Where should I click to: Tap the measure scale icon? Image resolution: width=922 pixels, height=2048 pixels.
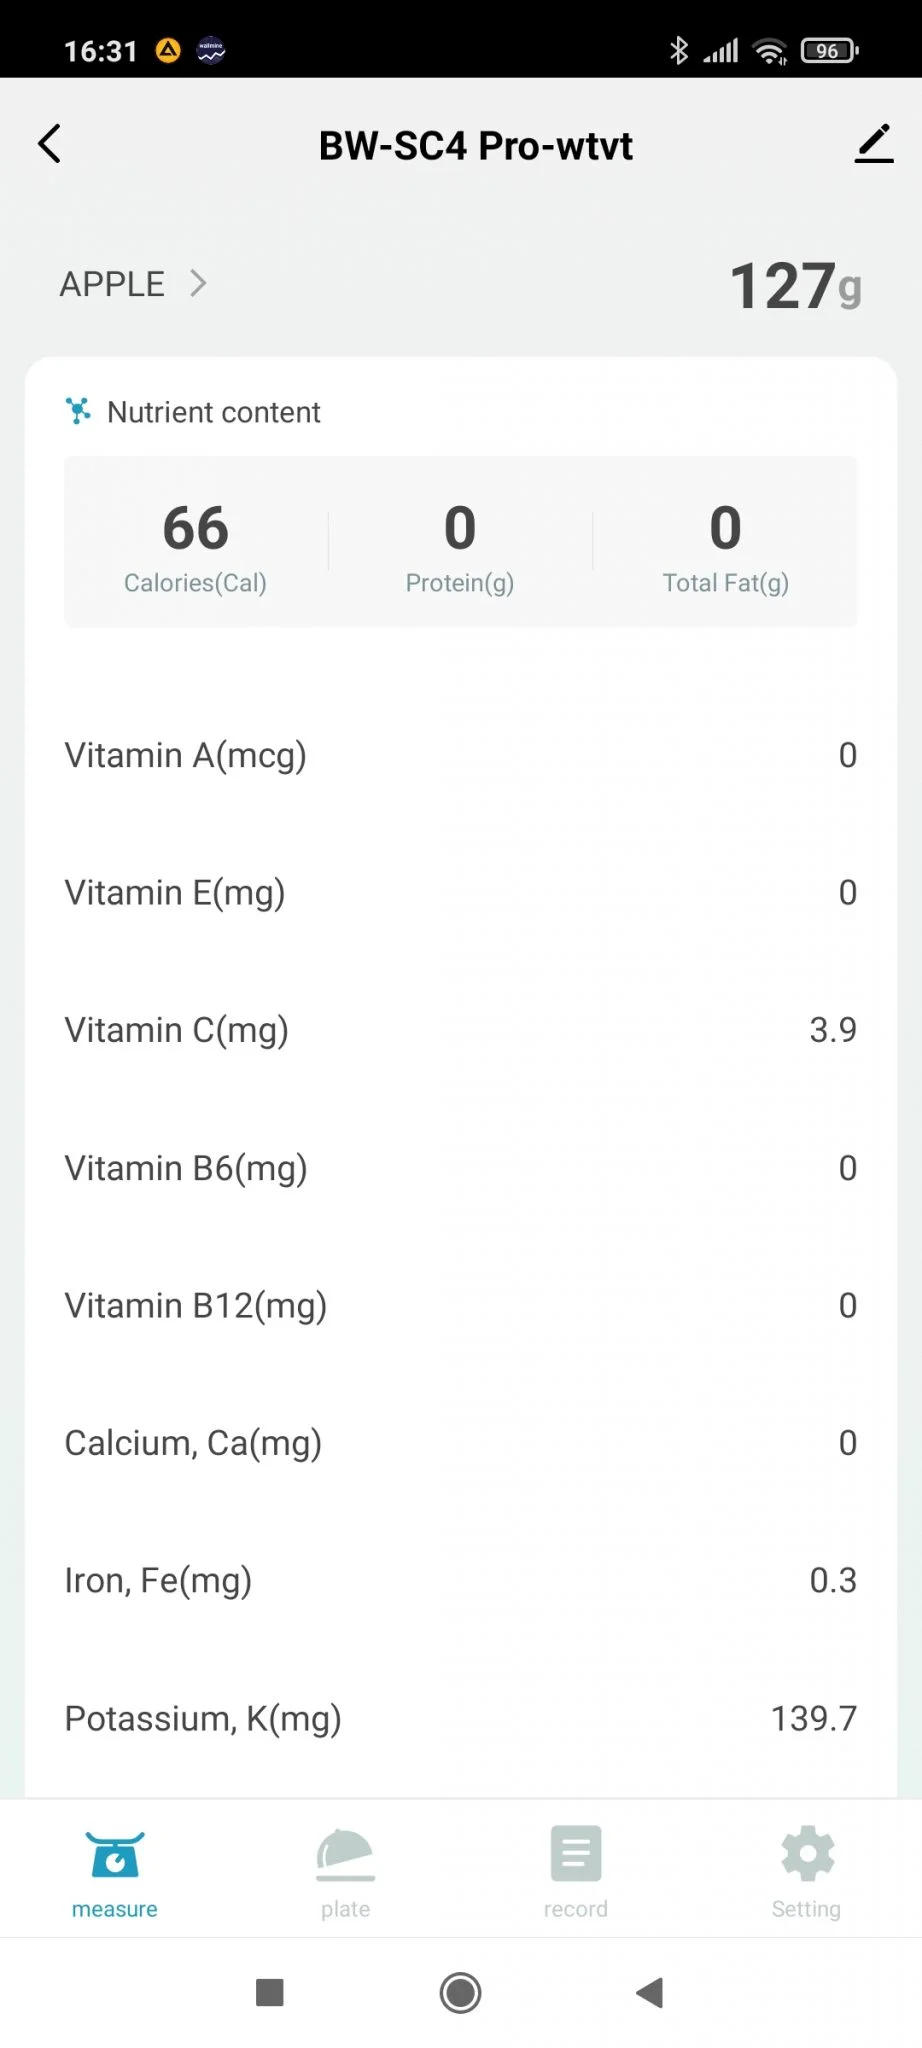(115, 1854)
